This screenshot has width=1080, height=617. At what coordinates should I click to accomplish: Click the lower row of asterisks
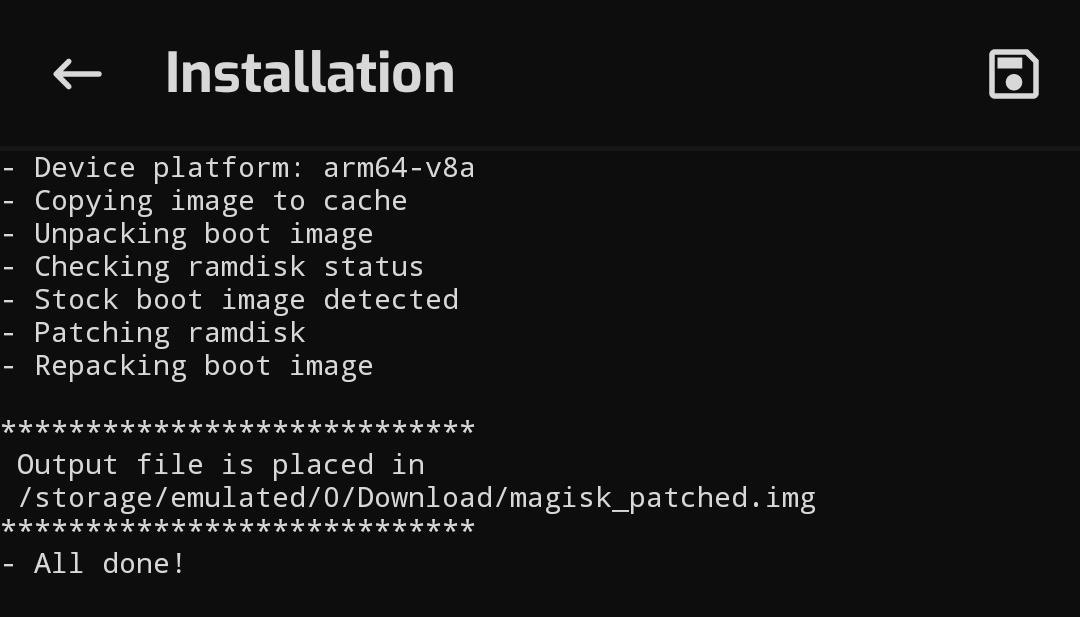pos(238,527)
